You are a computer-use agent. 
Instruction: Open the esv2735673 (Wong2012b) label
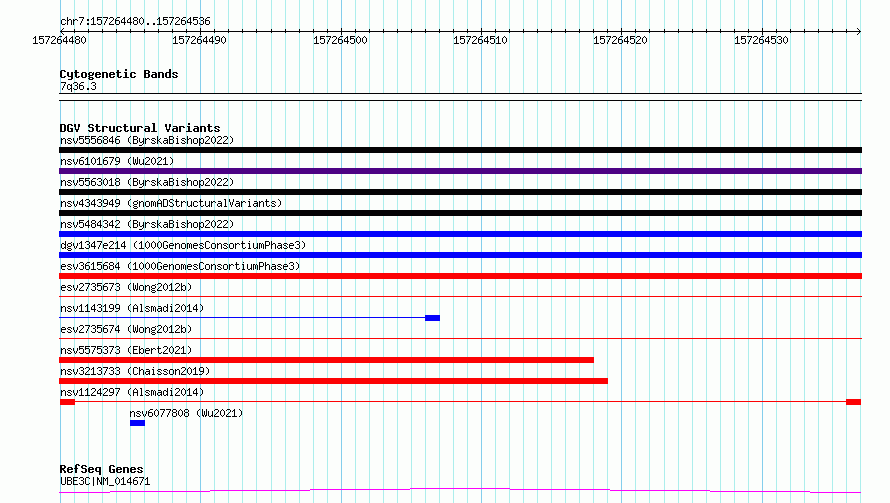click(126, 287)
